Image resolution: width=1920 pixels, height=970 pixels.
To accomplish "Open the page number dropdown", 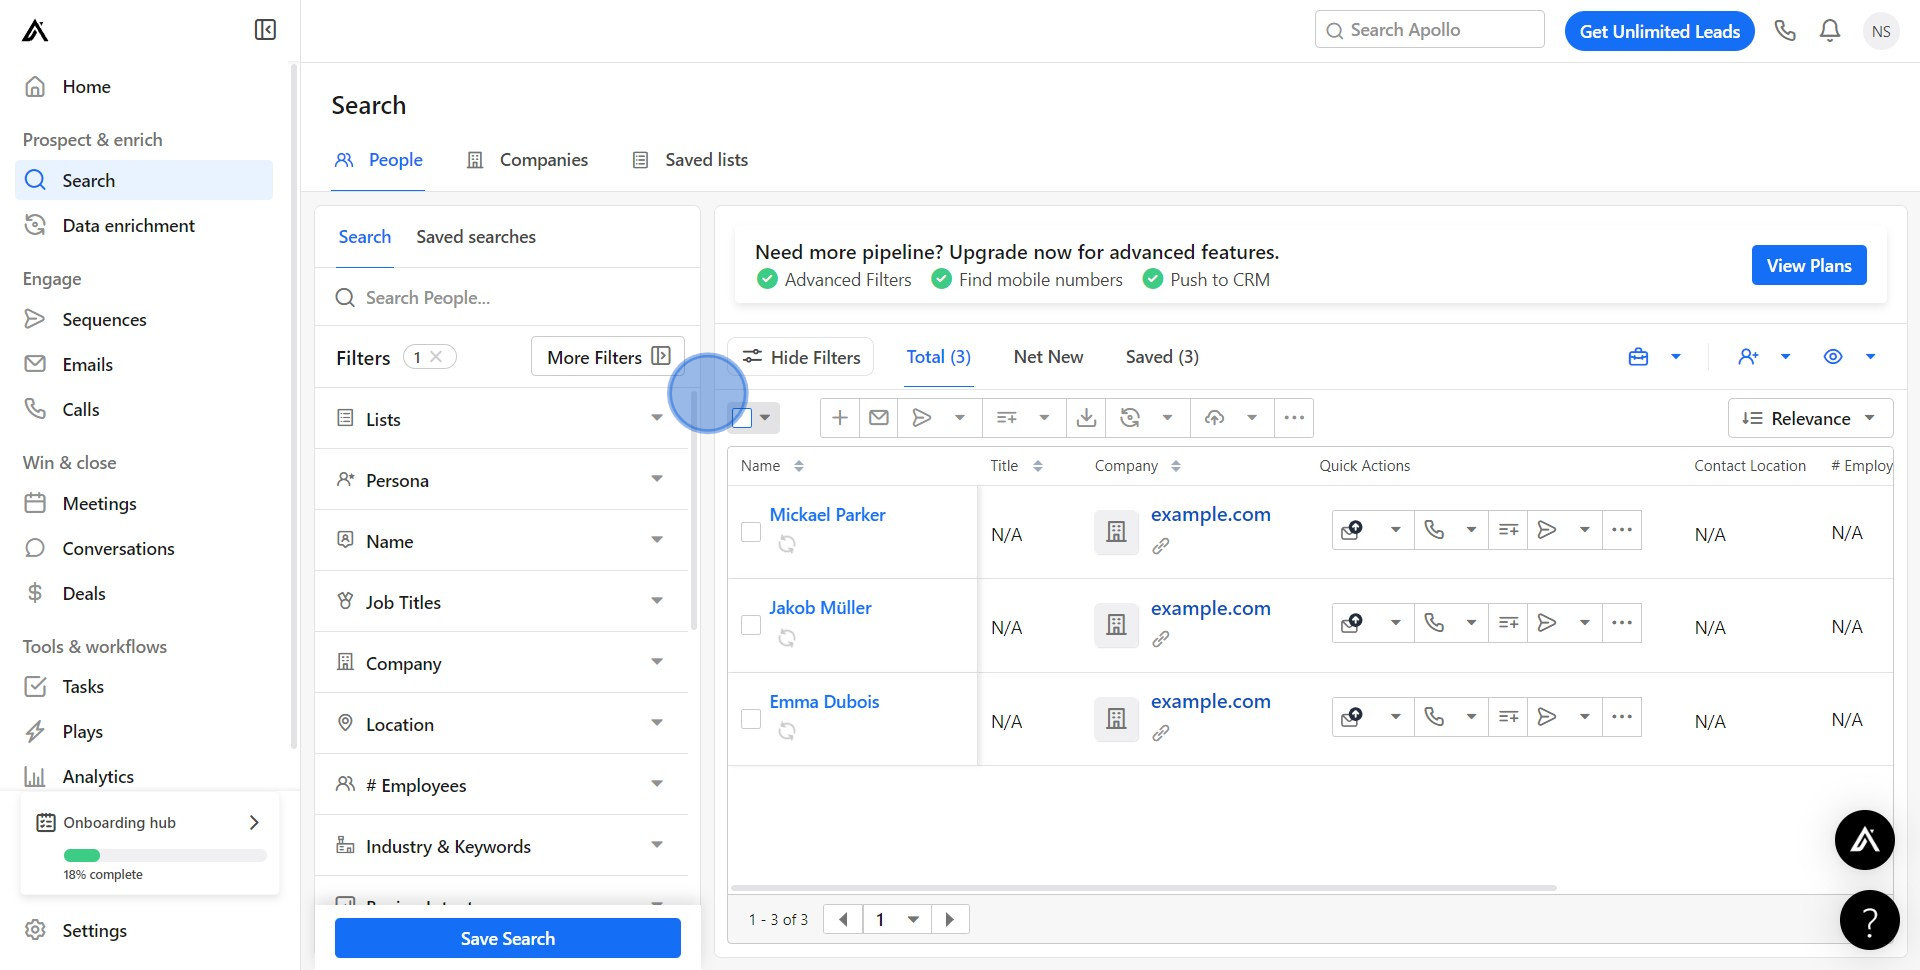I will 897,919.
